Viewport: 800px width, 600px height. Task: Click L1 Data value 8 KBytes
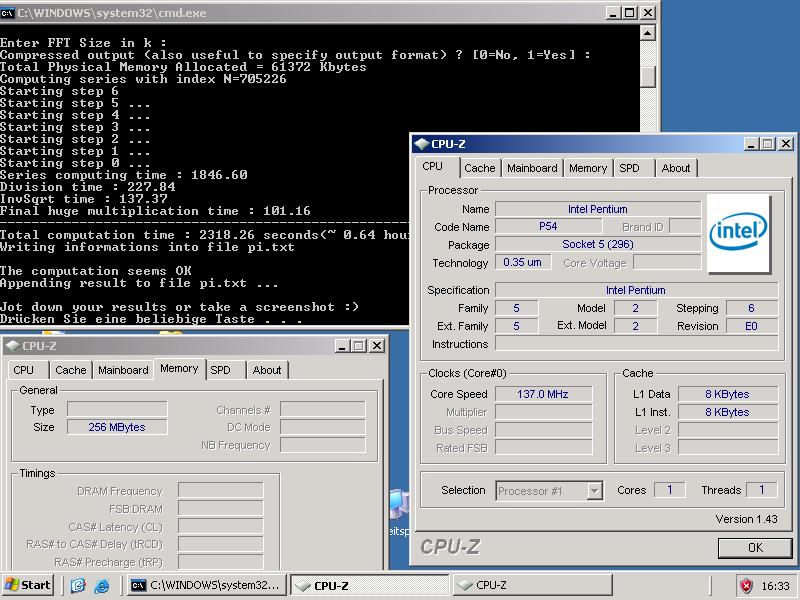point(727,394)
